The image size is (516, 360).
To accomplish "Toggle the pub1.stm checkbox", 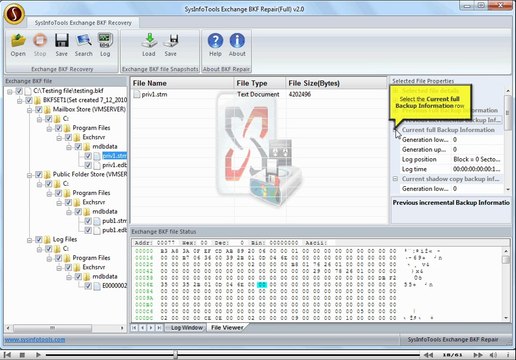I will pos(88,221).
